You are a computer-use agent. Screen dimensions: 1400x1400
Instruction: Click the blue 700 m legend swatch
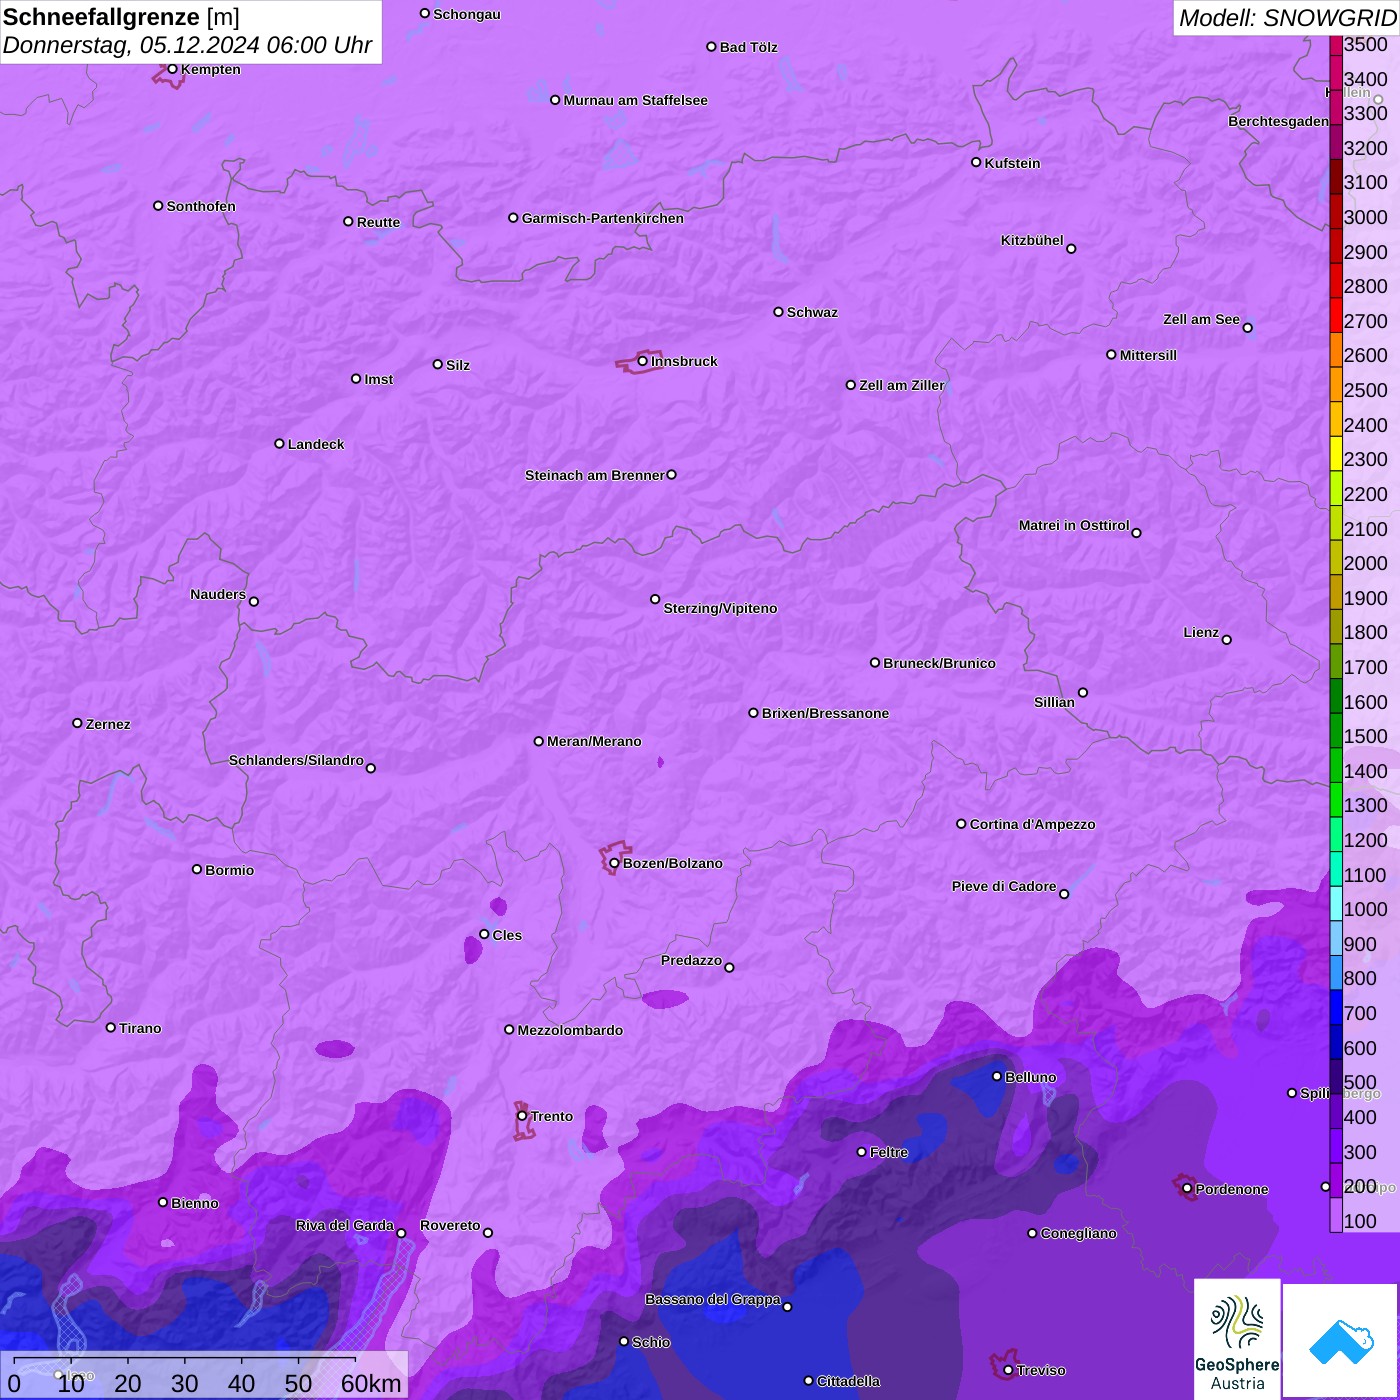tap(1336, 1007)
